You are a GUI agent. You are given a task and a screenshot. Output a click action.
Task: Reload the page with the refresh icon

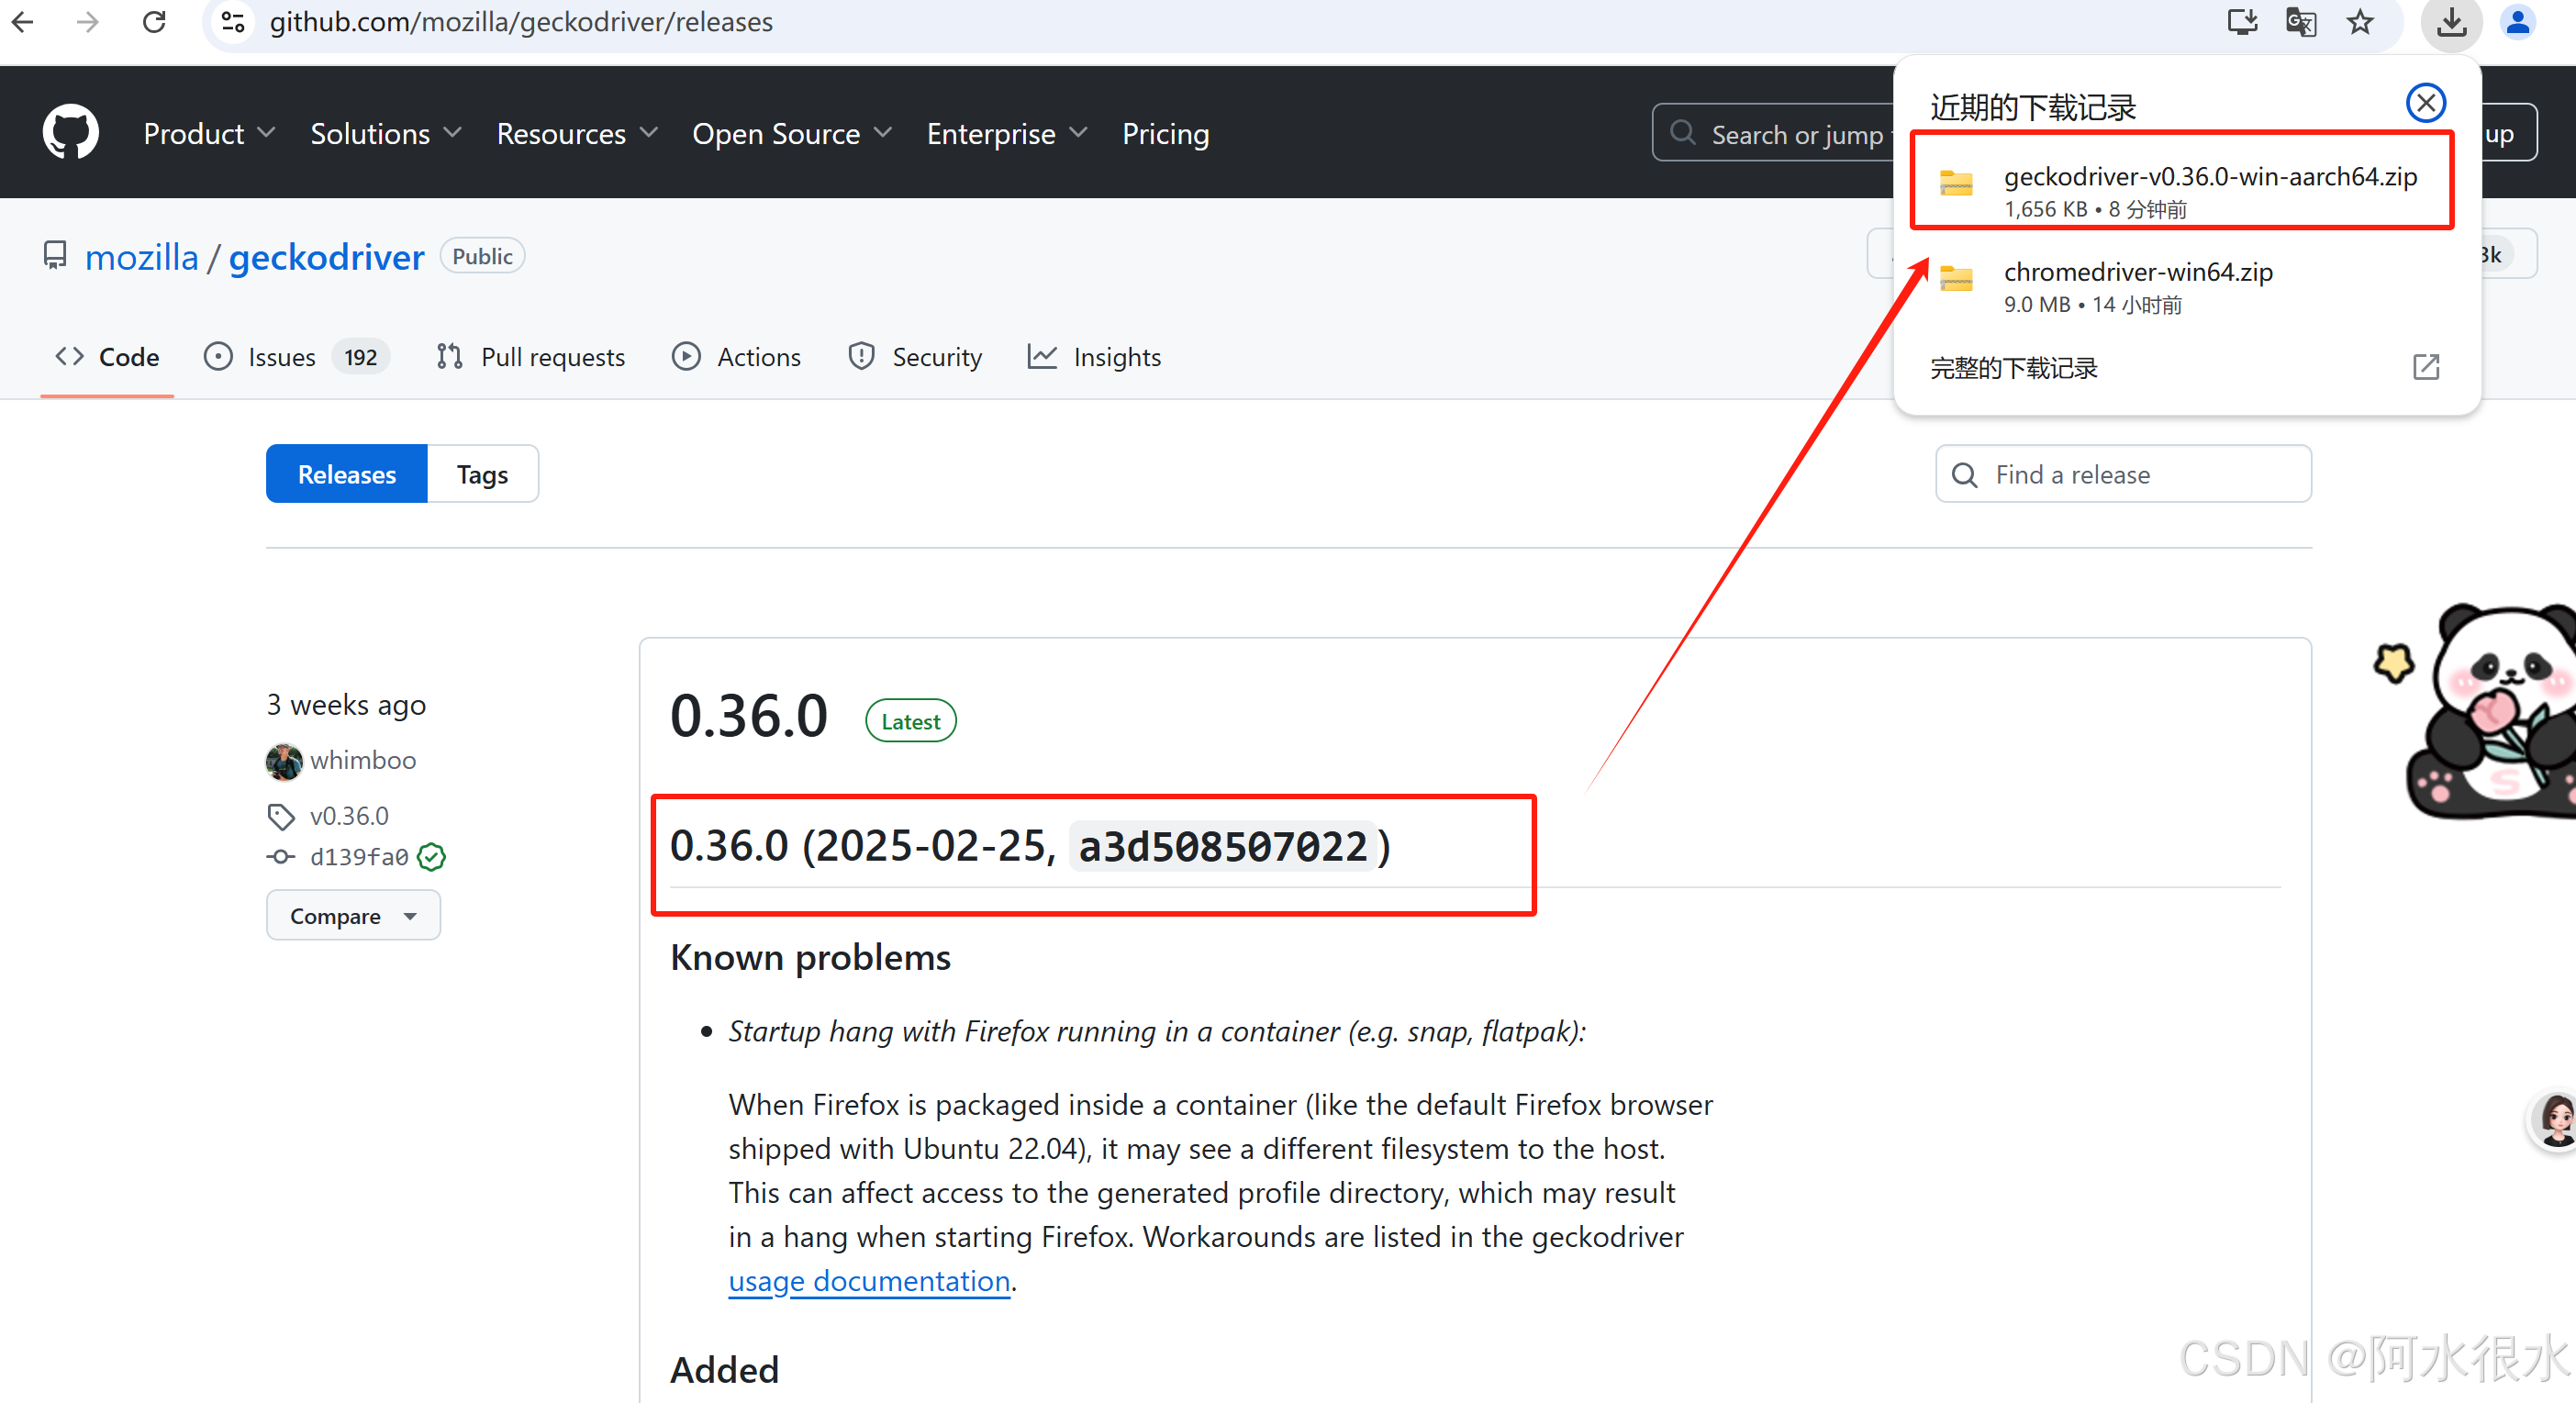click(154, 21)
